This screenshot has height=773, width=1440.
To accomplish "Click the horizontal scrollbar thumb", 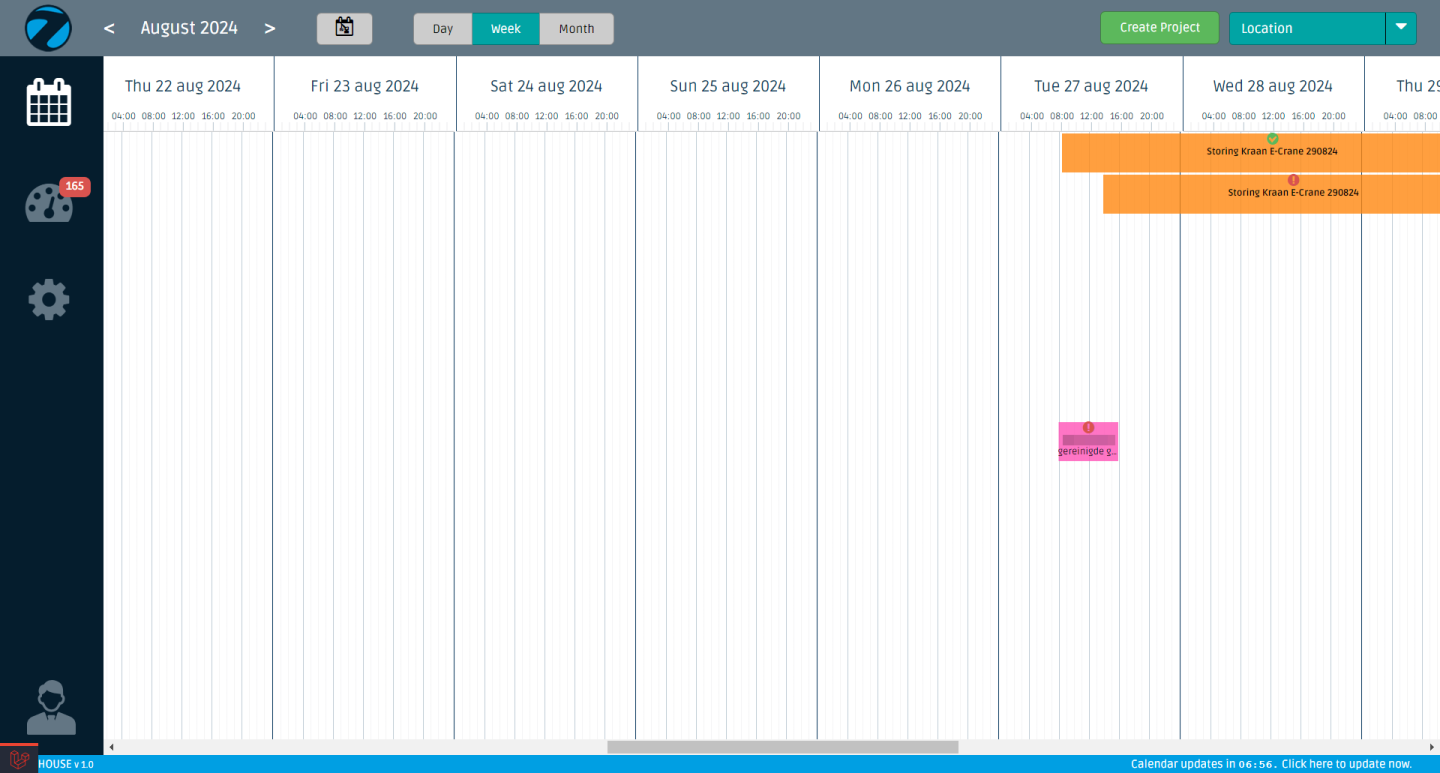I will [782, 747].
